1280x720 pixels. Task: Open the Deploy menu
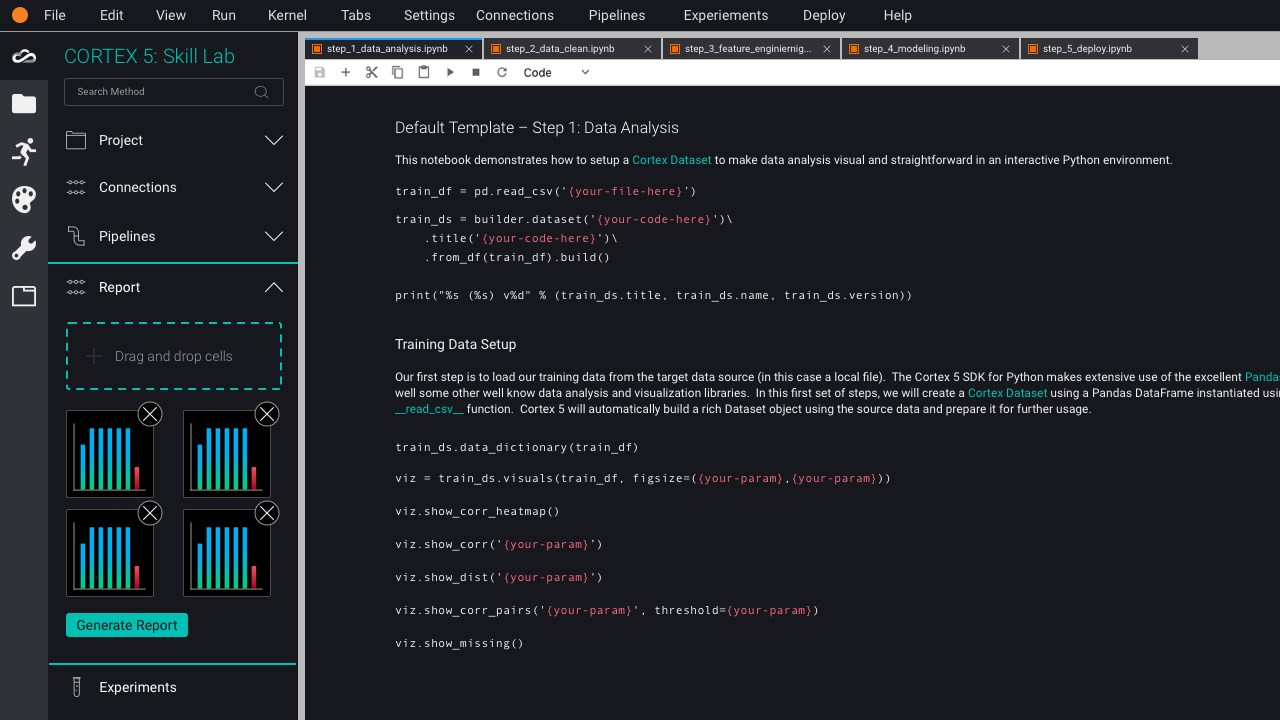click(826, 15)
